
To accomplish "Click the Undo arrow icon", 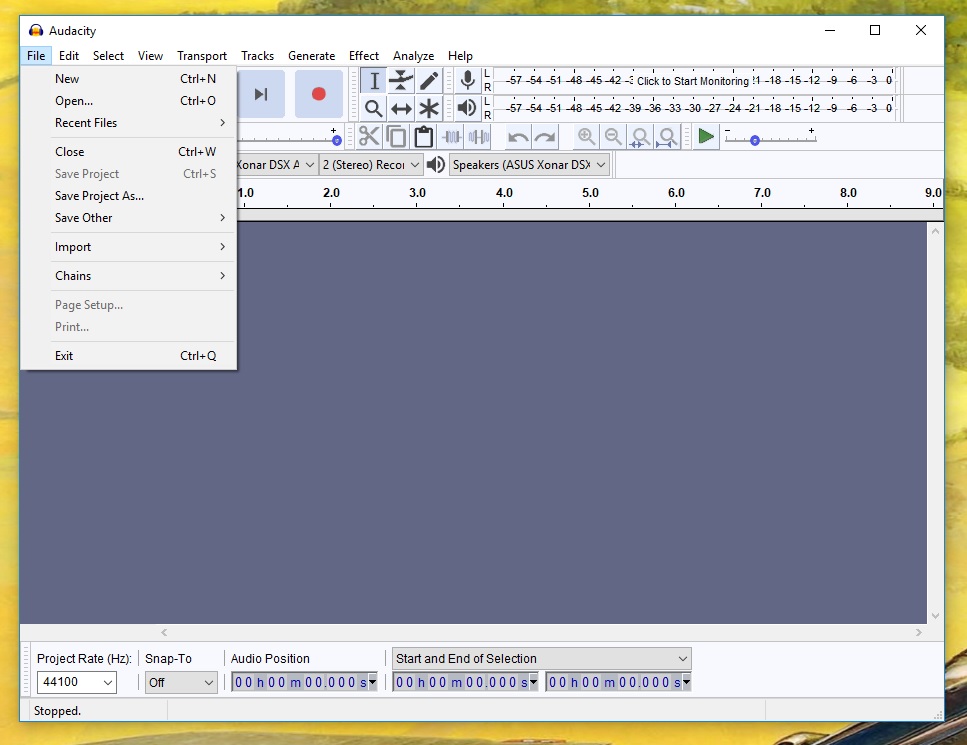I will coord(518,136).
